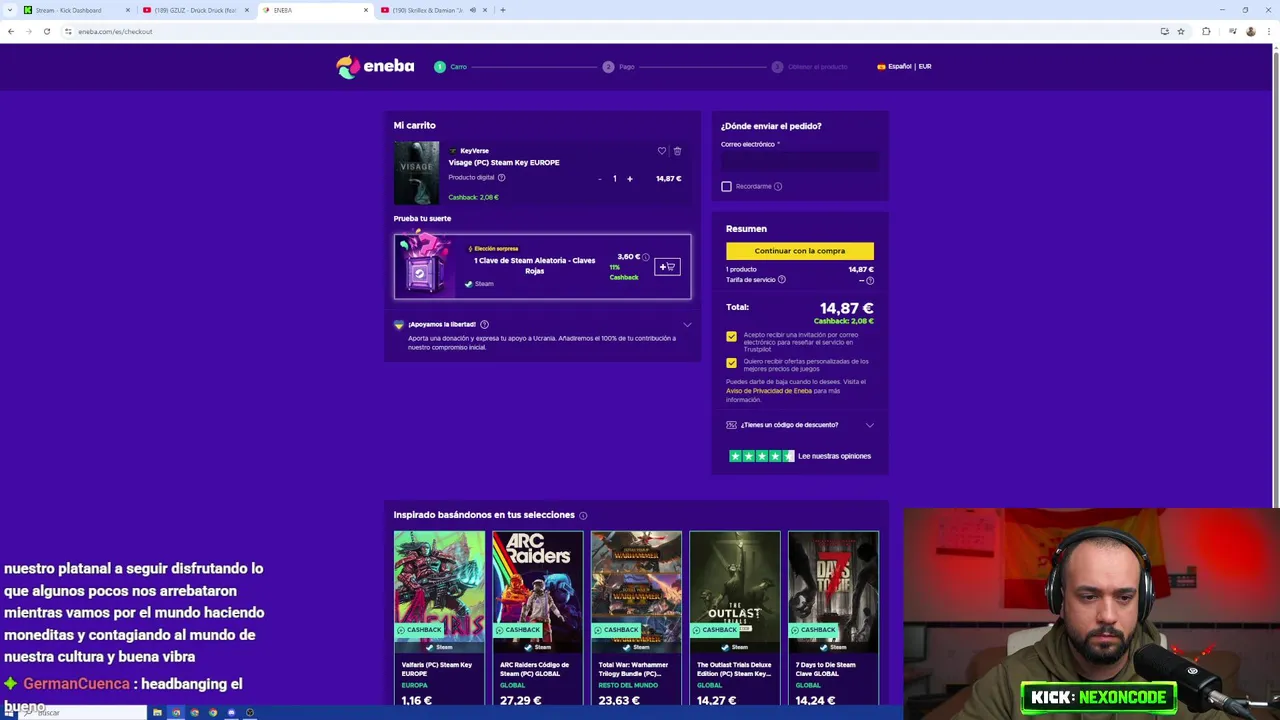Image resolution: width=1280 pixels, height=720 pixels.
Task: Click the random Steam key box image
Action: click(x=424, y=266)
